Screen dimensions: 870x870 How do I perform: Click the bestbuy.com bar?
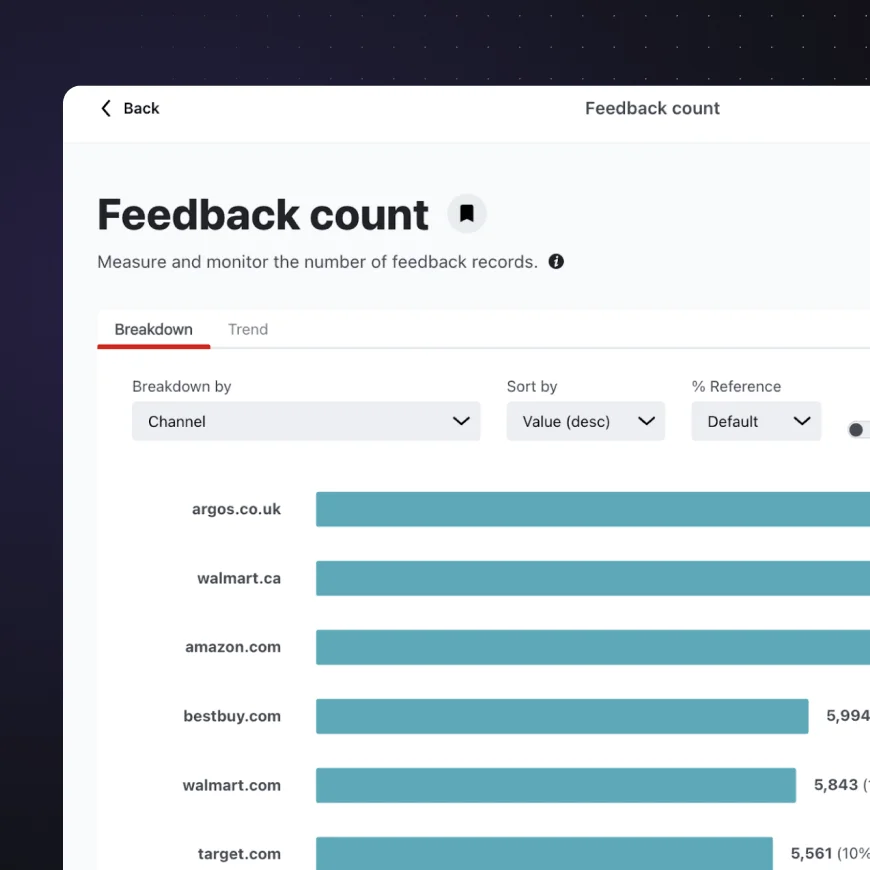click(562, 716)
